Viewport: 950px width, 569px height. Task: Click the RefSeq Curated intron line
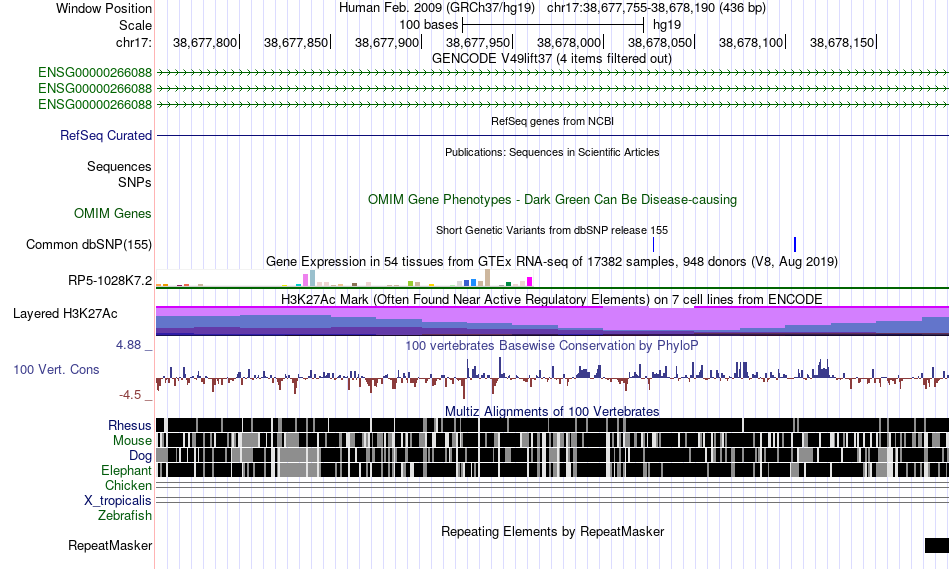coord(553,135)
